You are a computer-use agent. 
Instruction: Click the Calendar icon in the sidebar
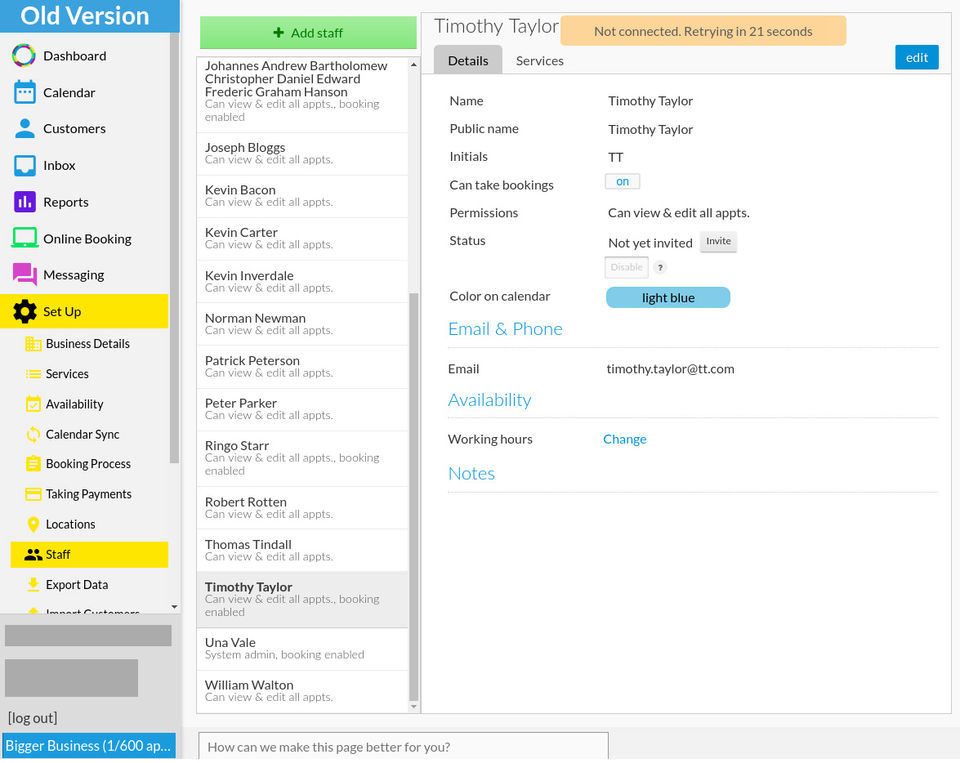click(24, 92)
